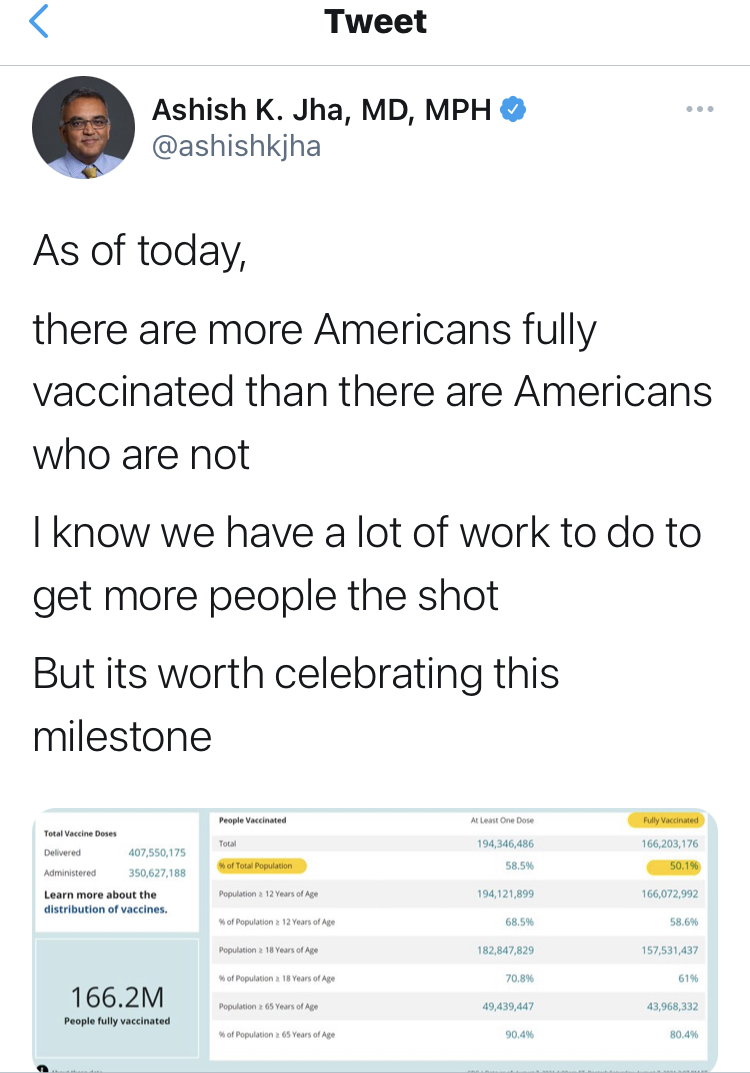Tap the 166.2M people fully vaccinated tile
Viewport: 750px width, 1073px height.
(x=114, y=1005)
